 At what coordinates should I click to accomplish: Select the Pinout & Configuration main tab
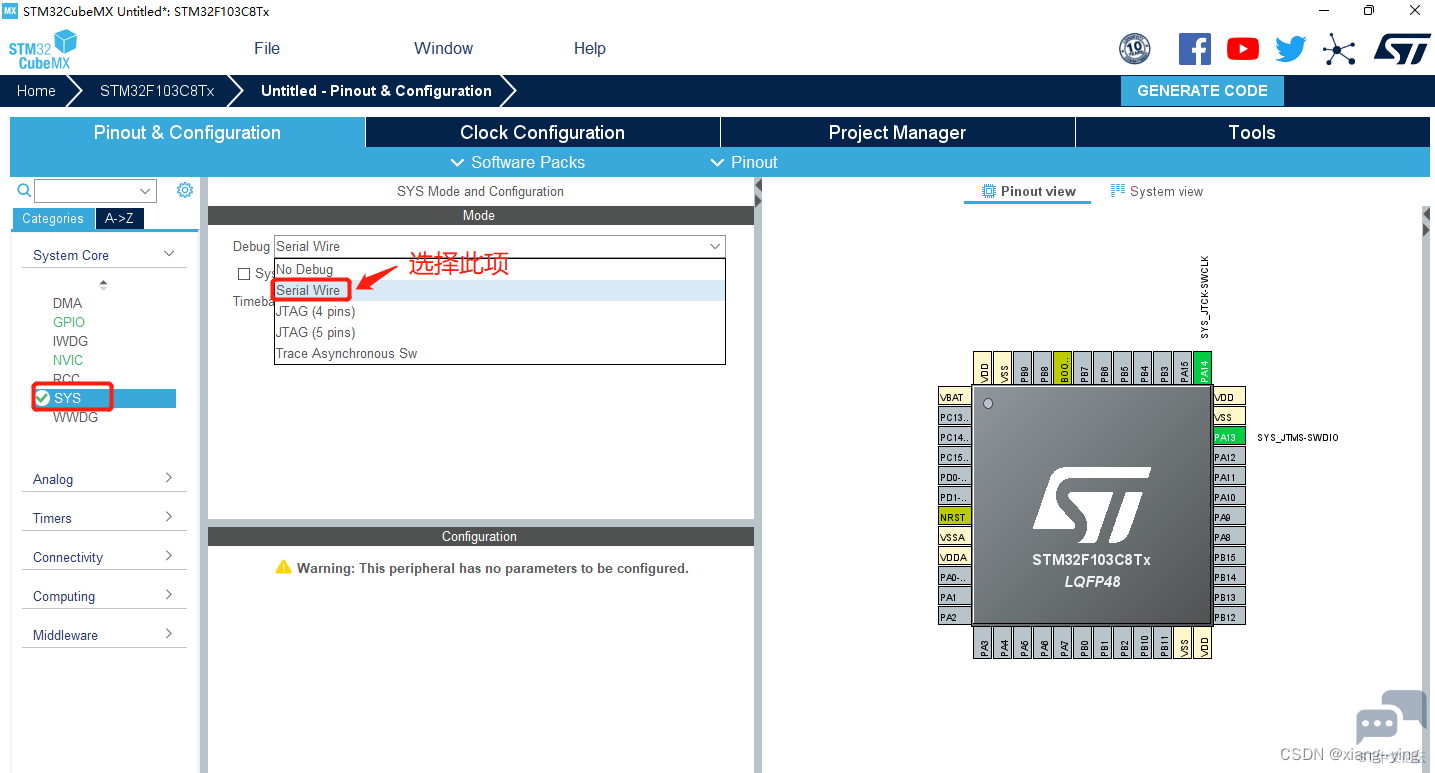pyautogui.click(x=187, y=133)
